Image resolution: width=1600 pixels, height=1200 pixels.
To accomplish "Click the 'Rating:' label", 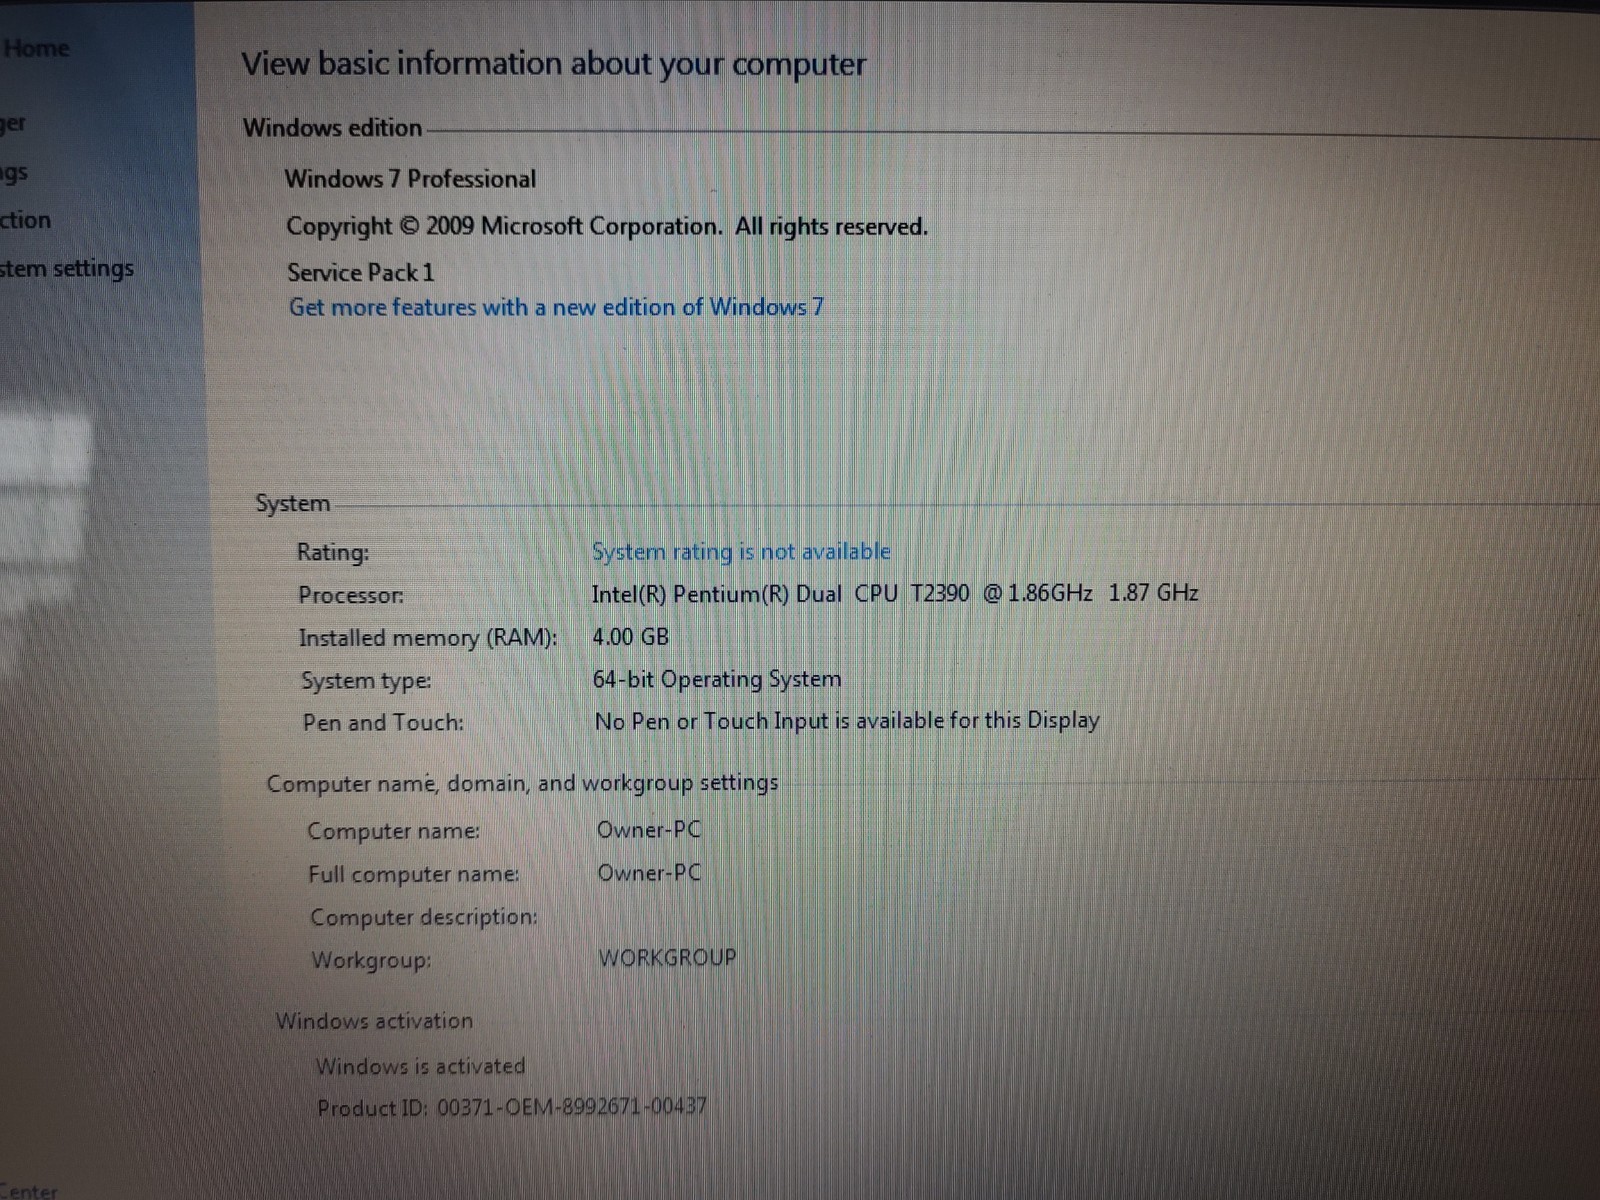I will pos(333,552).
